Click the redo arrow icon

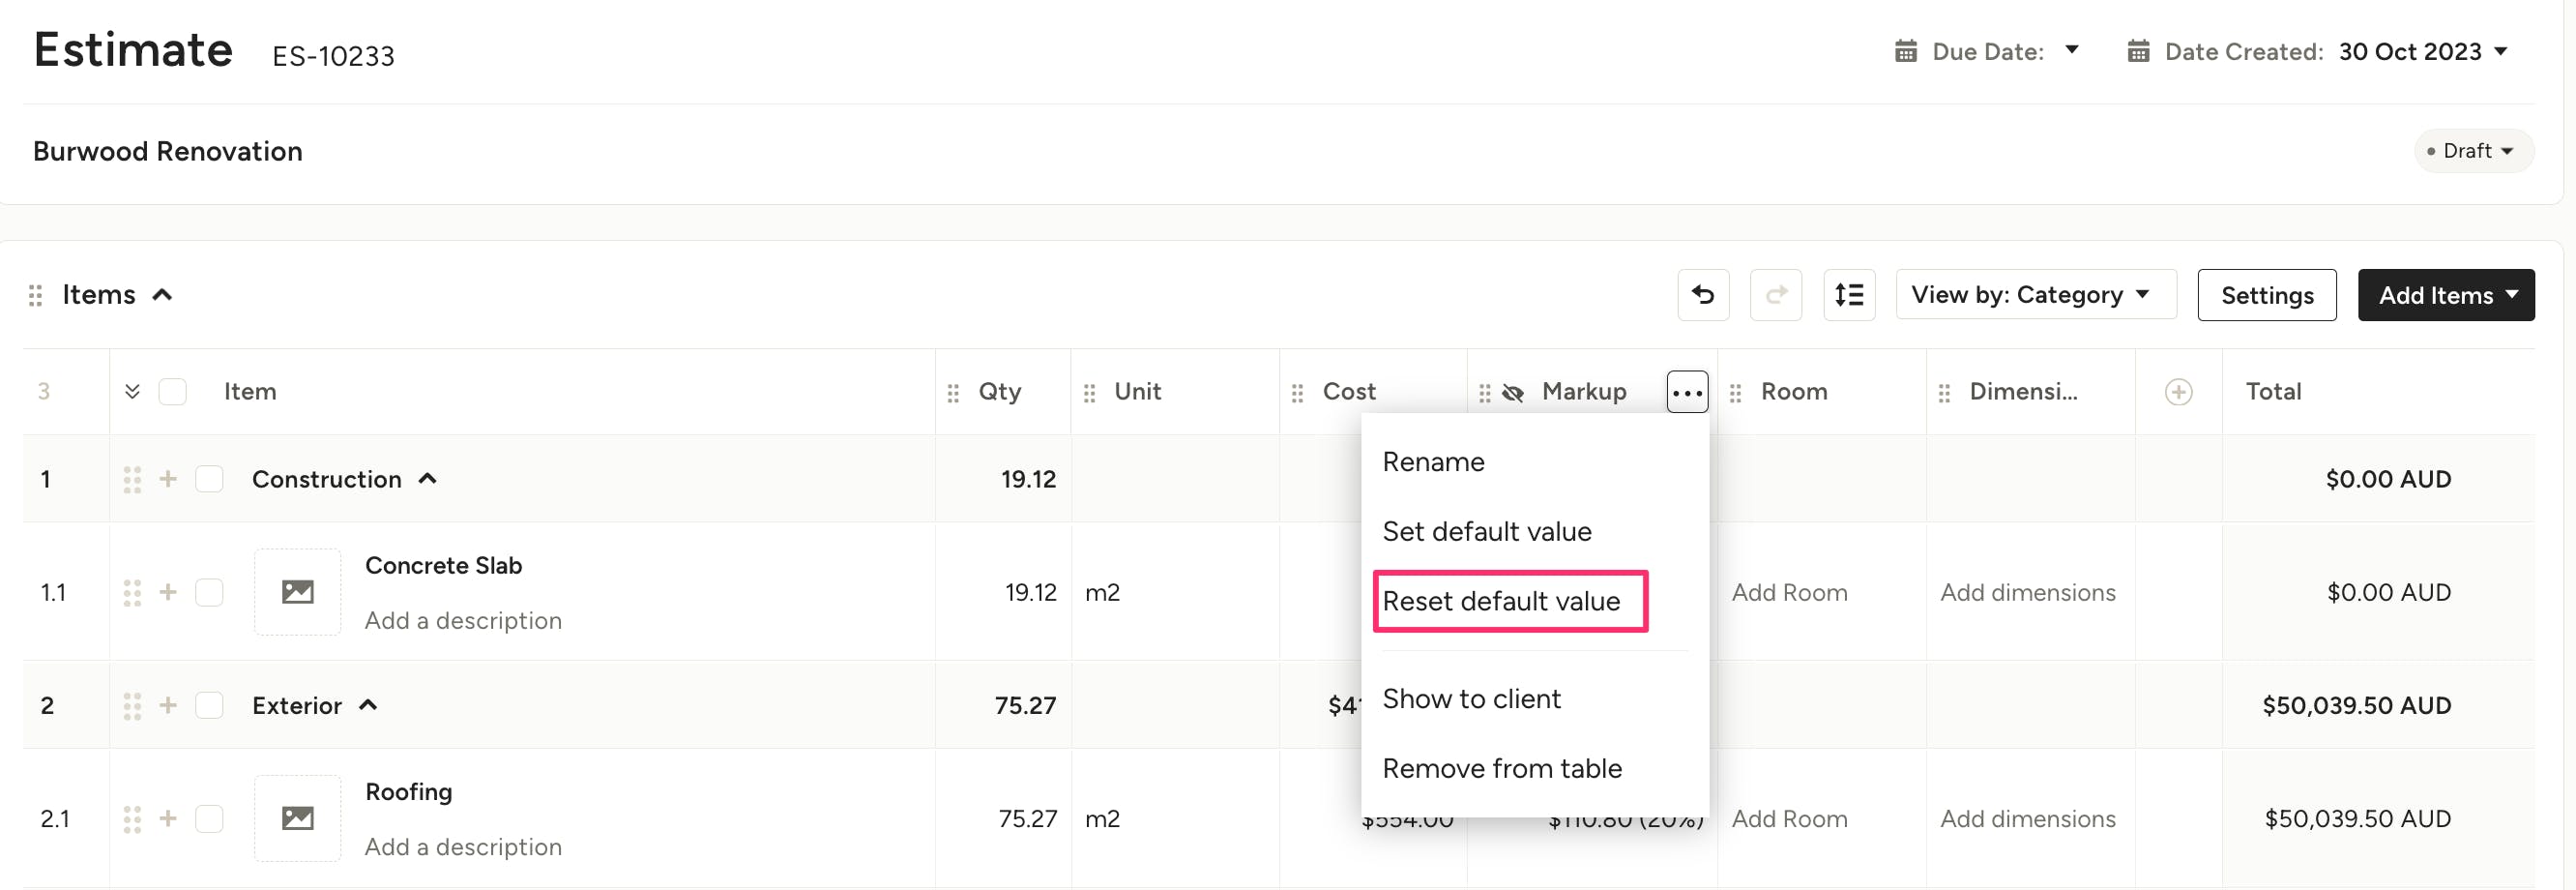point(1775,295)
